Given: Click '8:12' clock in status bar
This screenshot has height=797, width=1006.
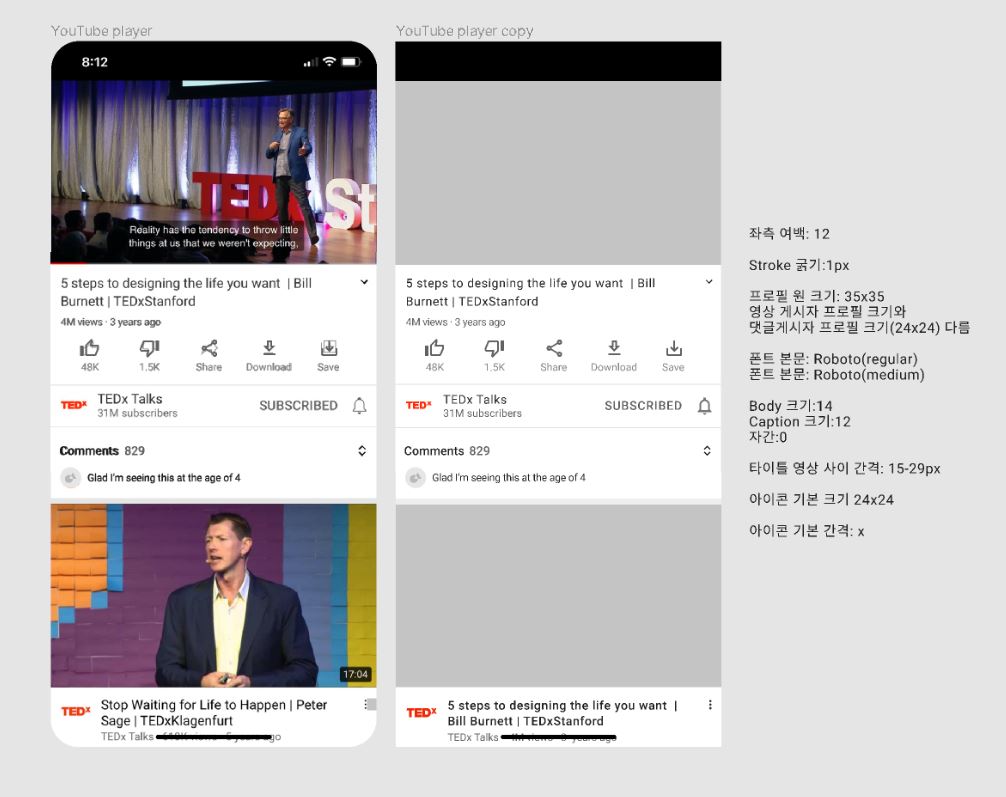Looking at the screenshot, I should coord(94,62).
